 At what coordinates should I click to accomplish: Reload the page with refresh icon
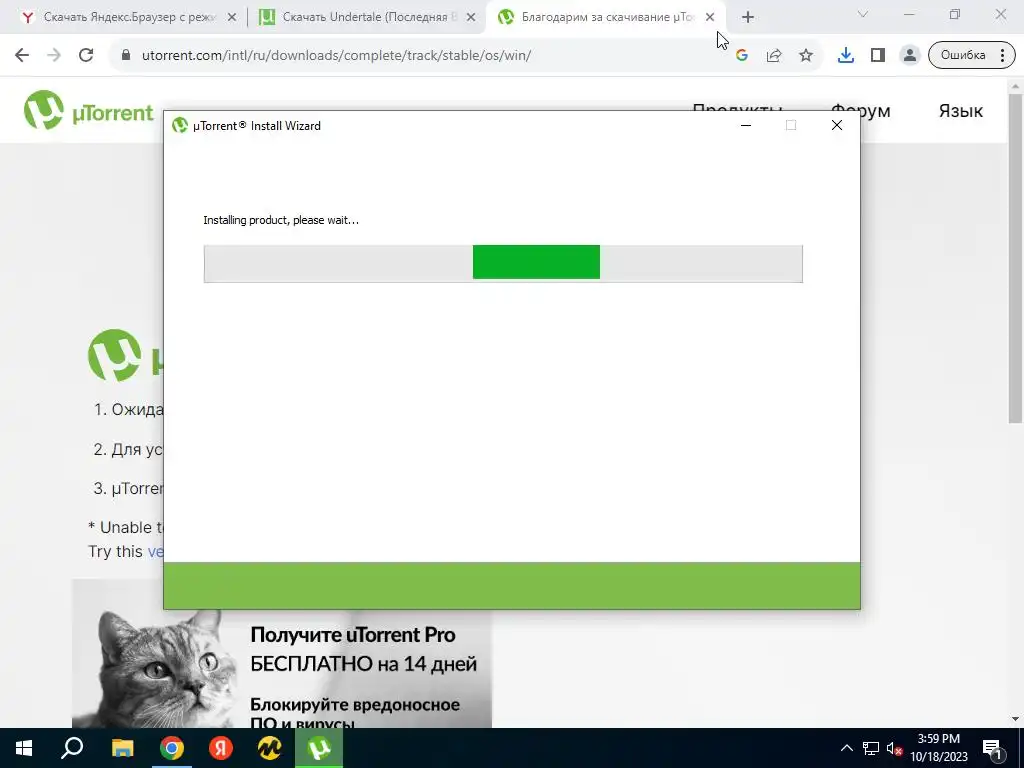[x=86, y=56]
